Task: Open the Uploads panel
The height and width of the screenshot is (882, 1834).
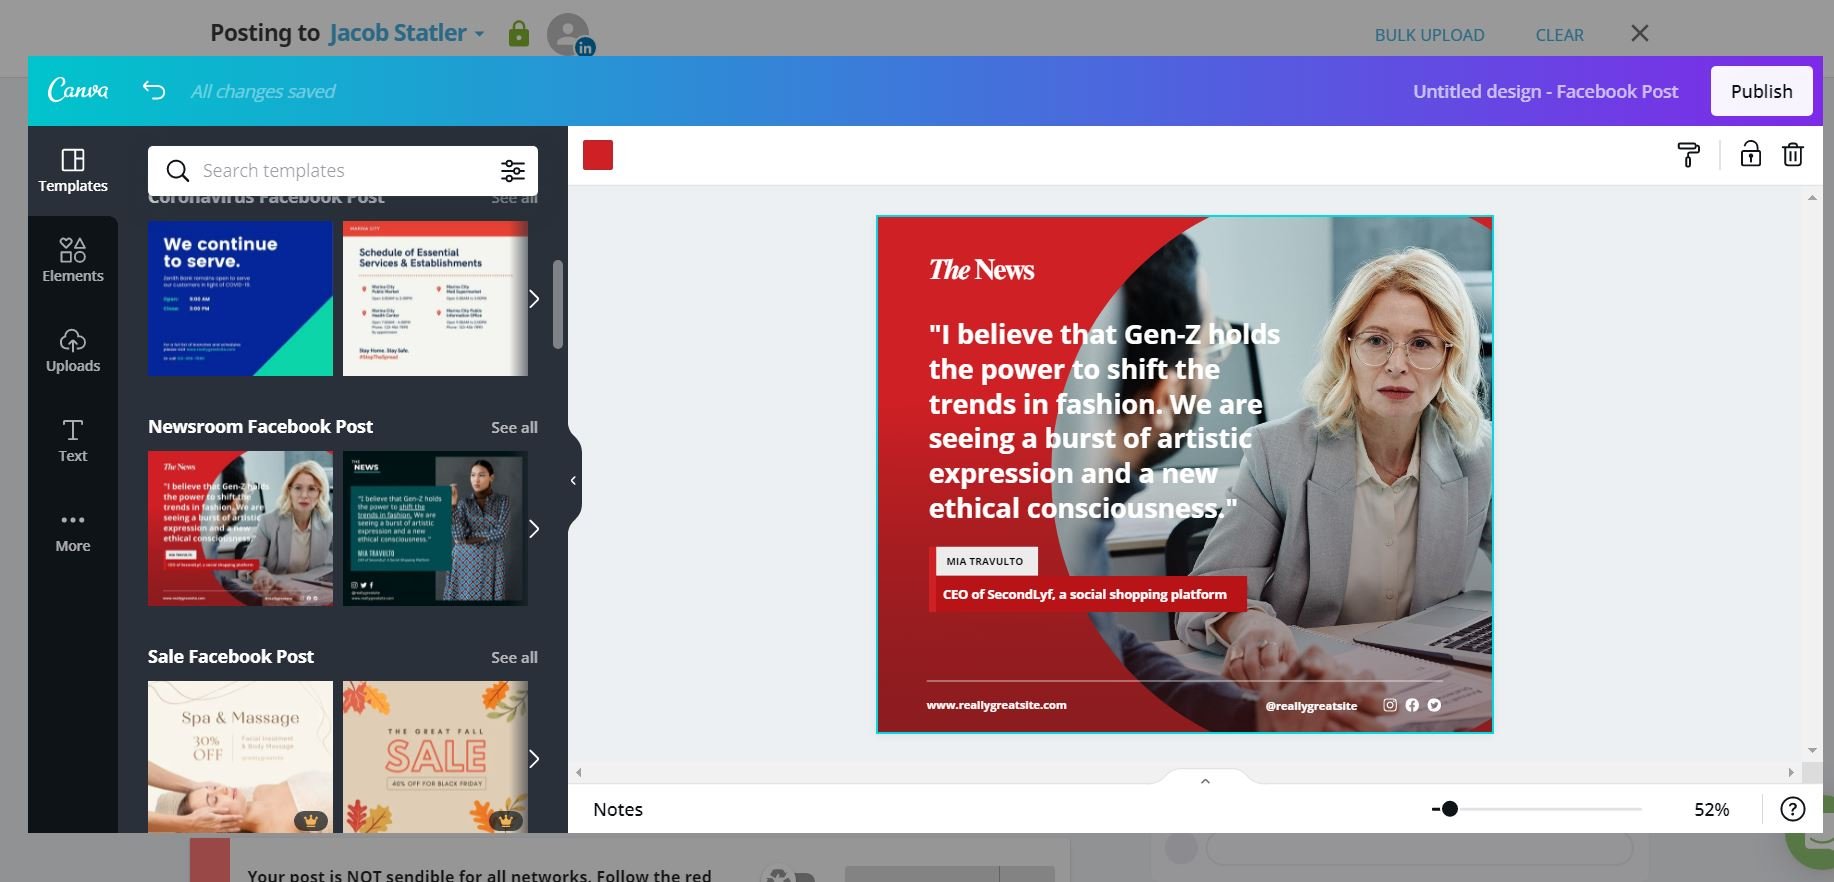Action: pyautogui.click(x=73, y=350)
